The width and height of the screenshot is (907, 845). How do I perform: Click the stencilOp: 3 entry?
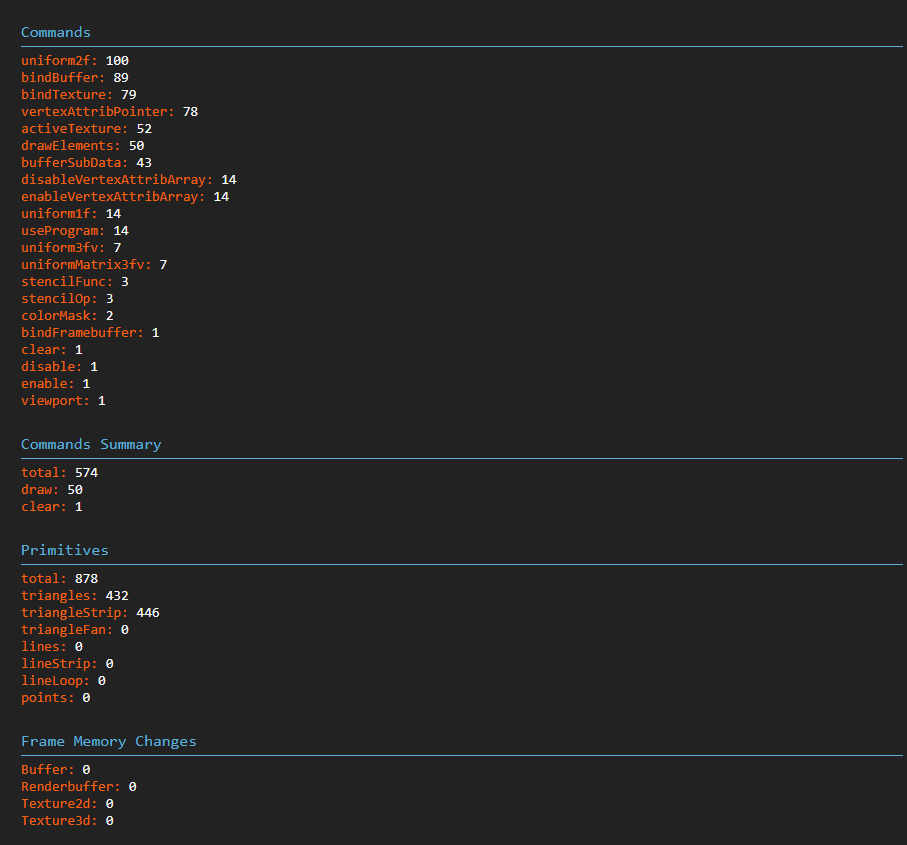point(67,298)
